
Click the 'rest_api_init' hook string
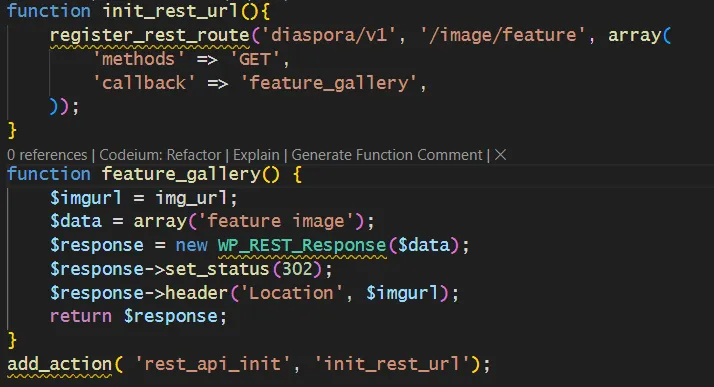point(213,364)
